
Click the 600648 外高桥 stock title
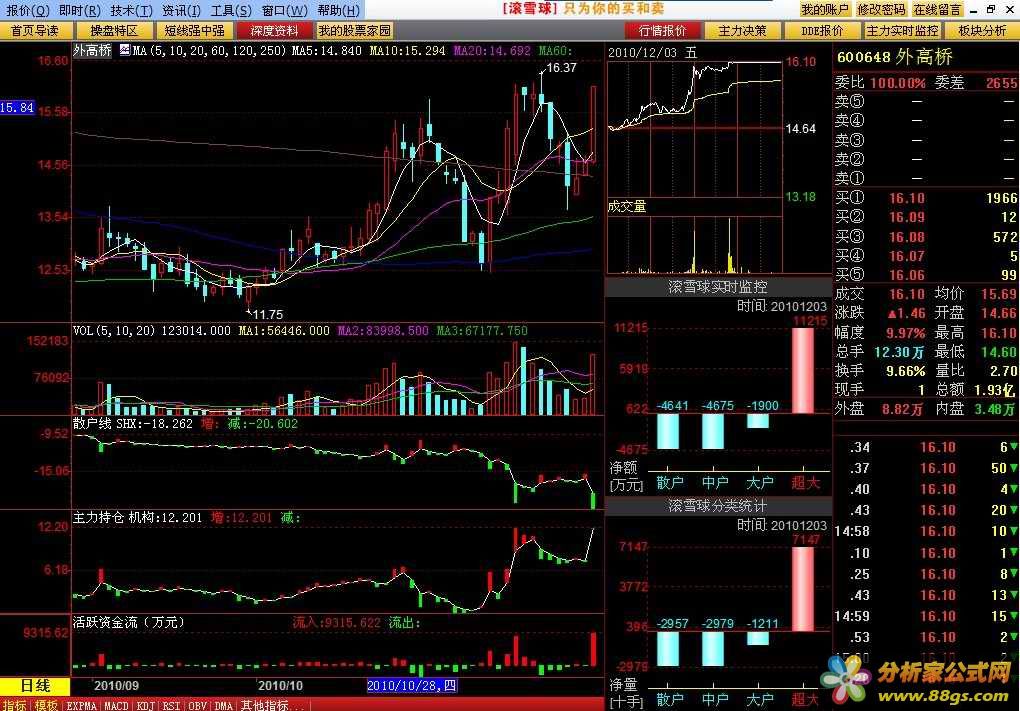895,57
